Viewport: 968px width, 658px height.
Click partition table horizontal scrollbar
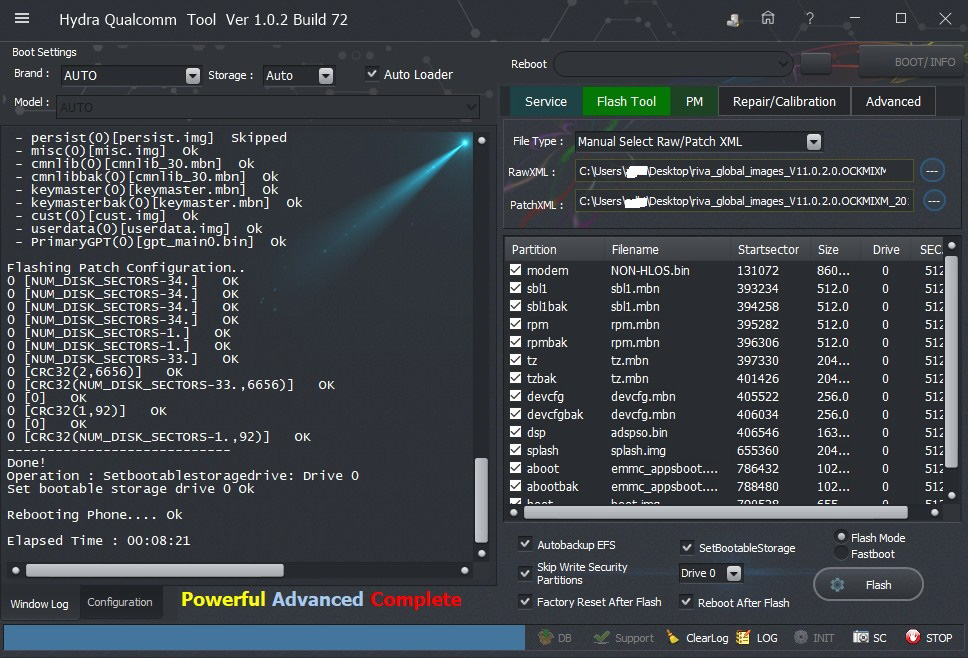(x=716, y=512)
